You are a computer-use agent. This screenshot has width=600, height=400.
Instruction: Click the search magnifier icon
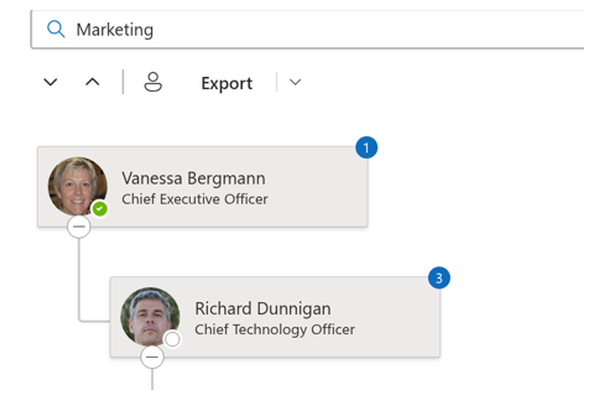55,29
